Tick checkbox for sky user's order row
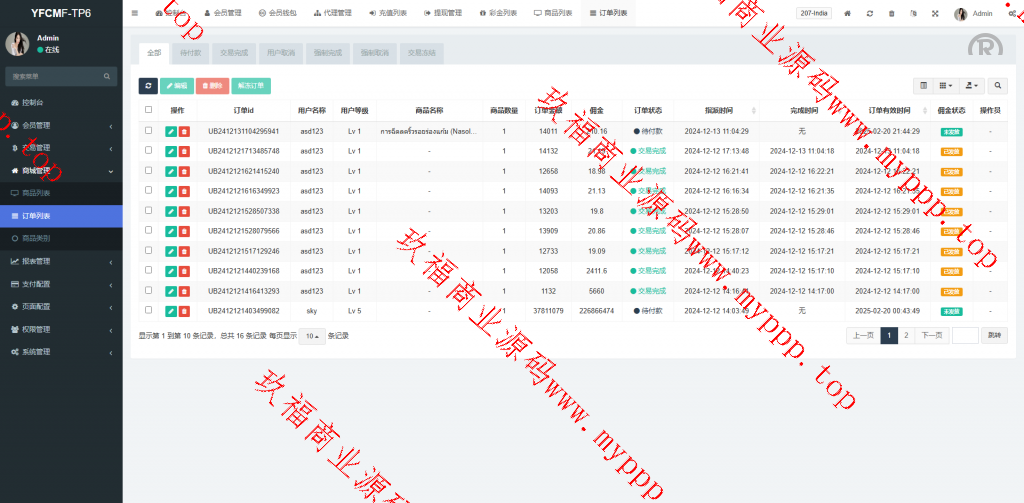The image size is (1024, 503). (x=149, y=311)
